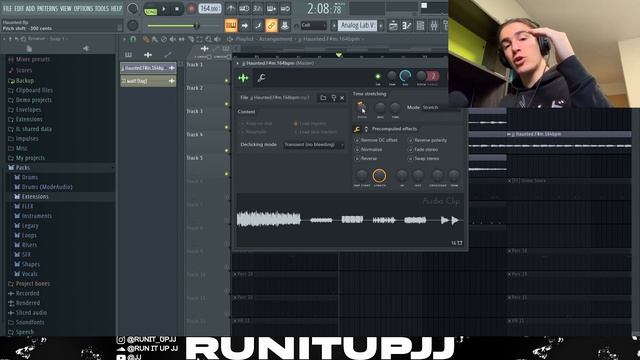Click the time stretching pitch knob

point(362,108)
